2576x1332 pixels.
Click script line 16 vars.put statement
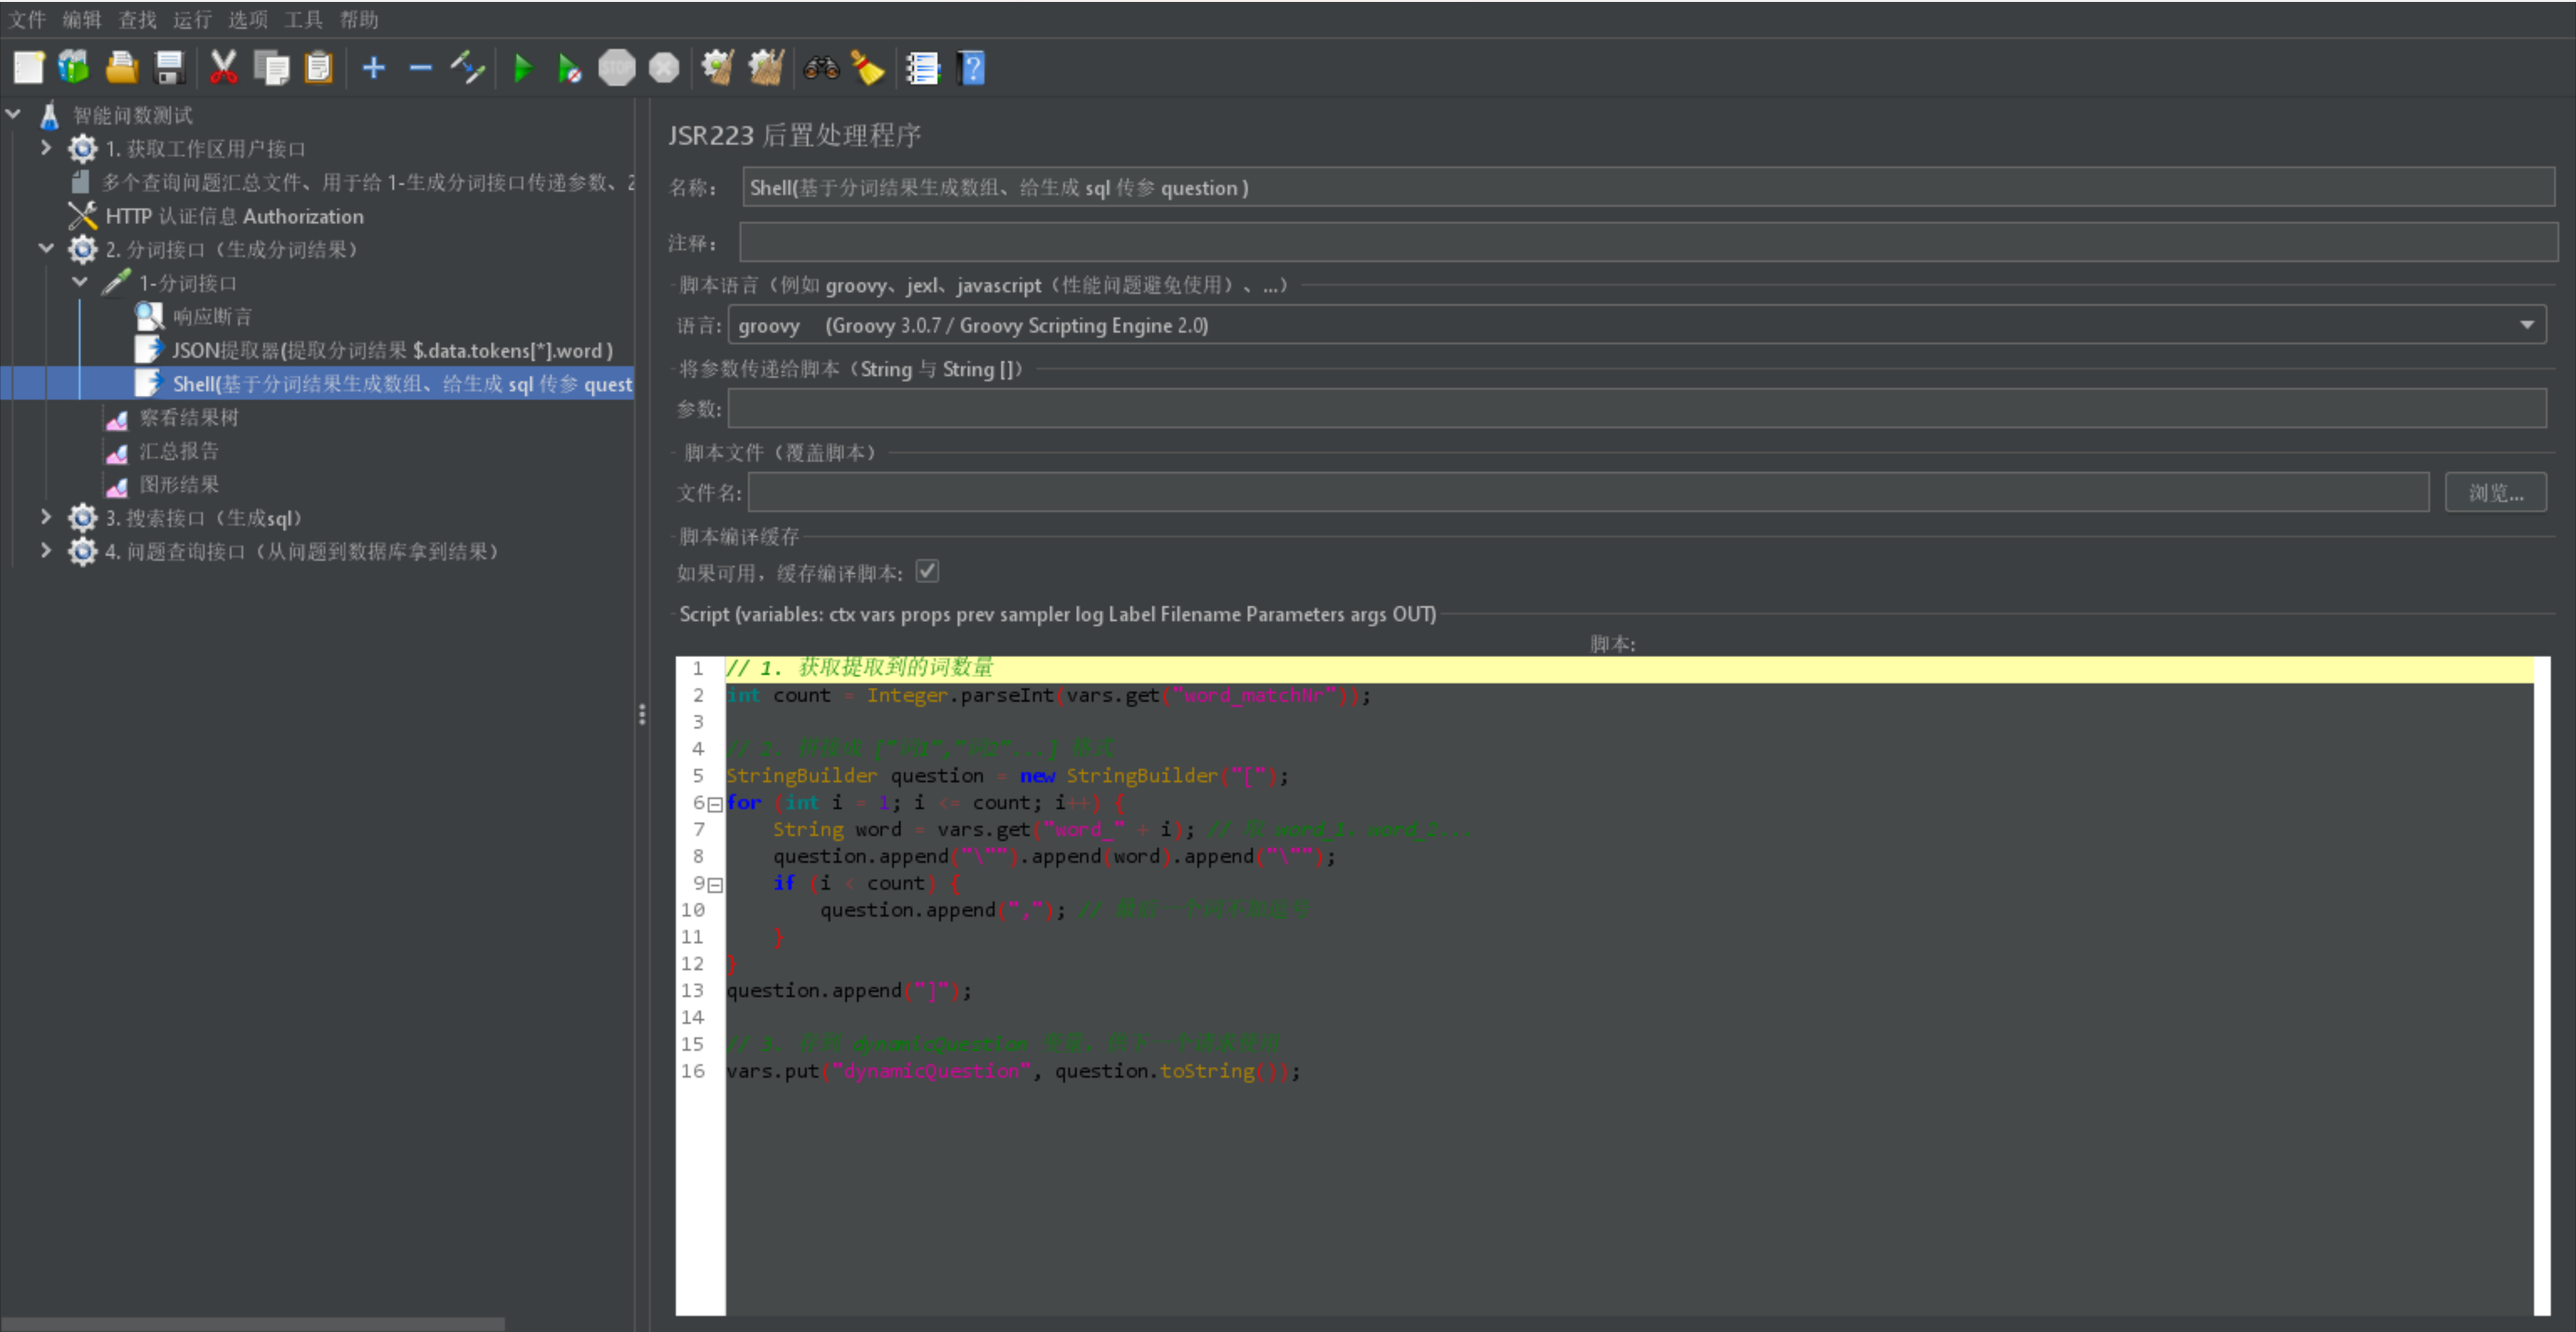click(x=1013, y=1071)
